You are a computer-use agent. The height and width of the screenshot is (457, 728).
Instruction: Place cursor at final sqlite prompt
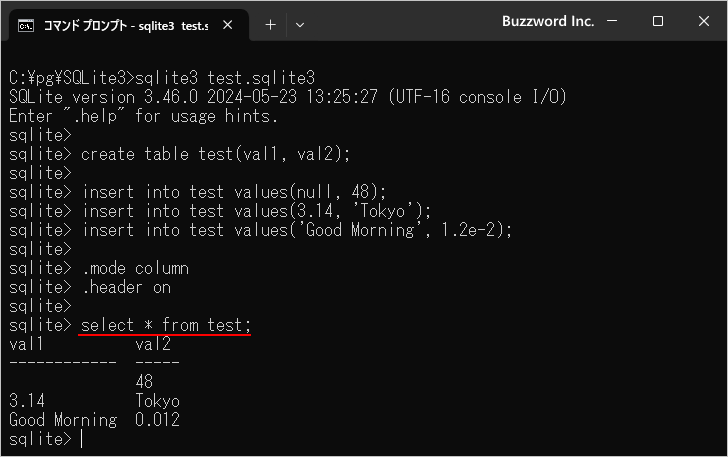point(82,439)
